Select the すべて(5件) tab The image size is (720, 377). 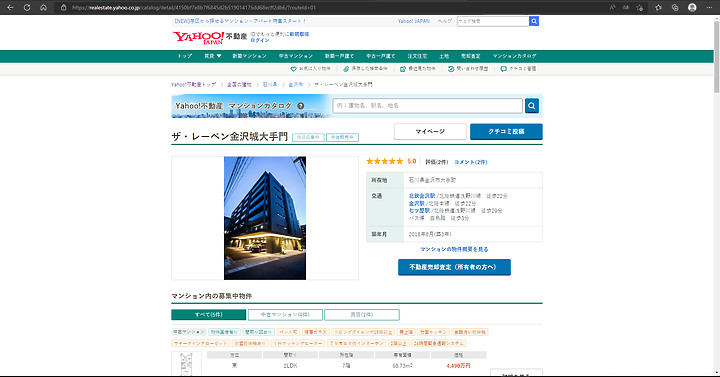coord(208,315)
